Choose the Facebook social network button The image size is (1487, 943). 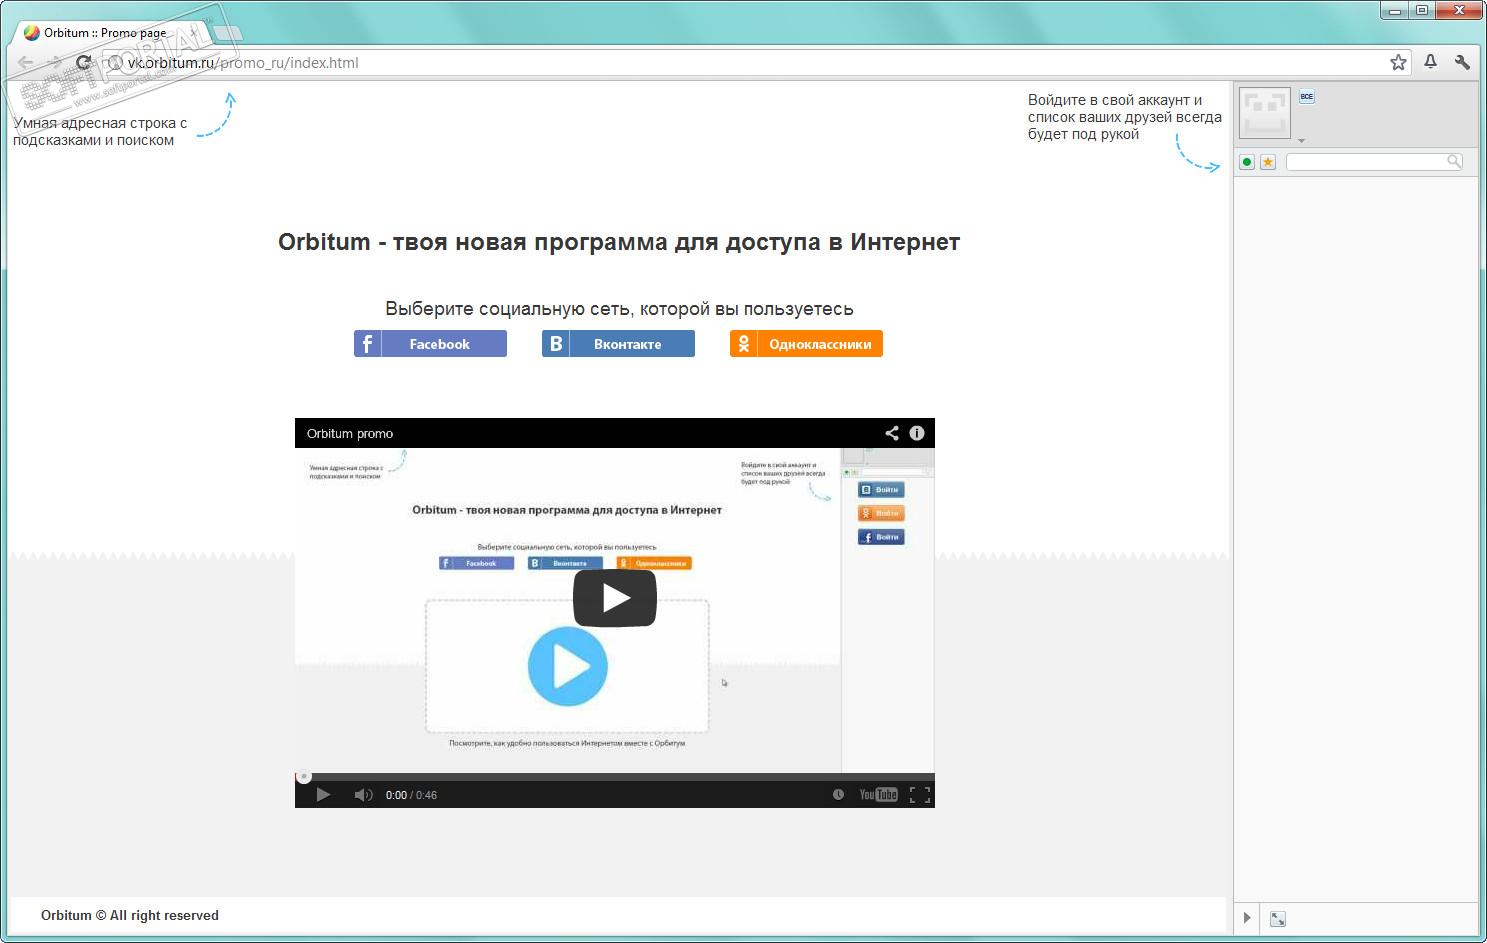[x=430, y=344]
